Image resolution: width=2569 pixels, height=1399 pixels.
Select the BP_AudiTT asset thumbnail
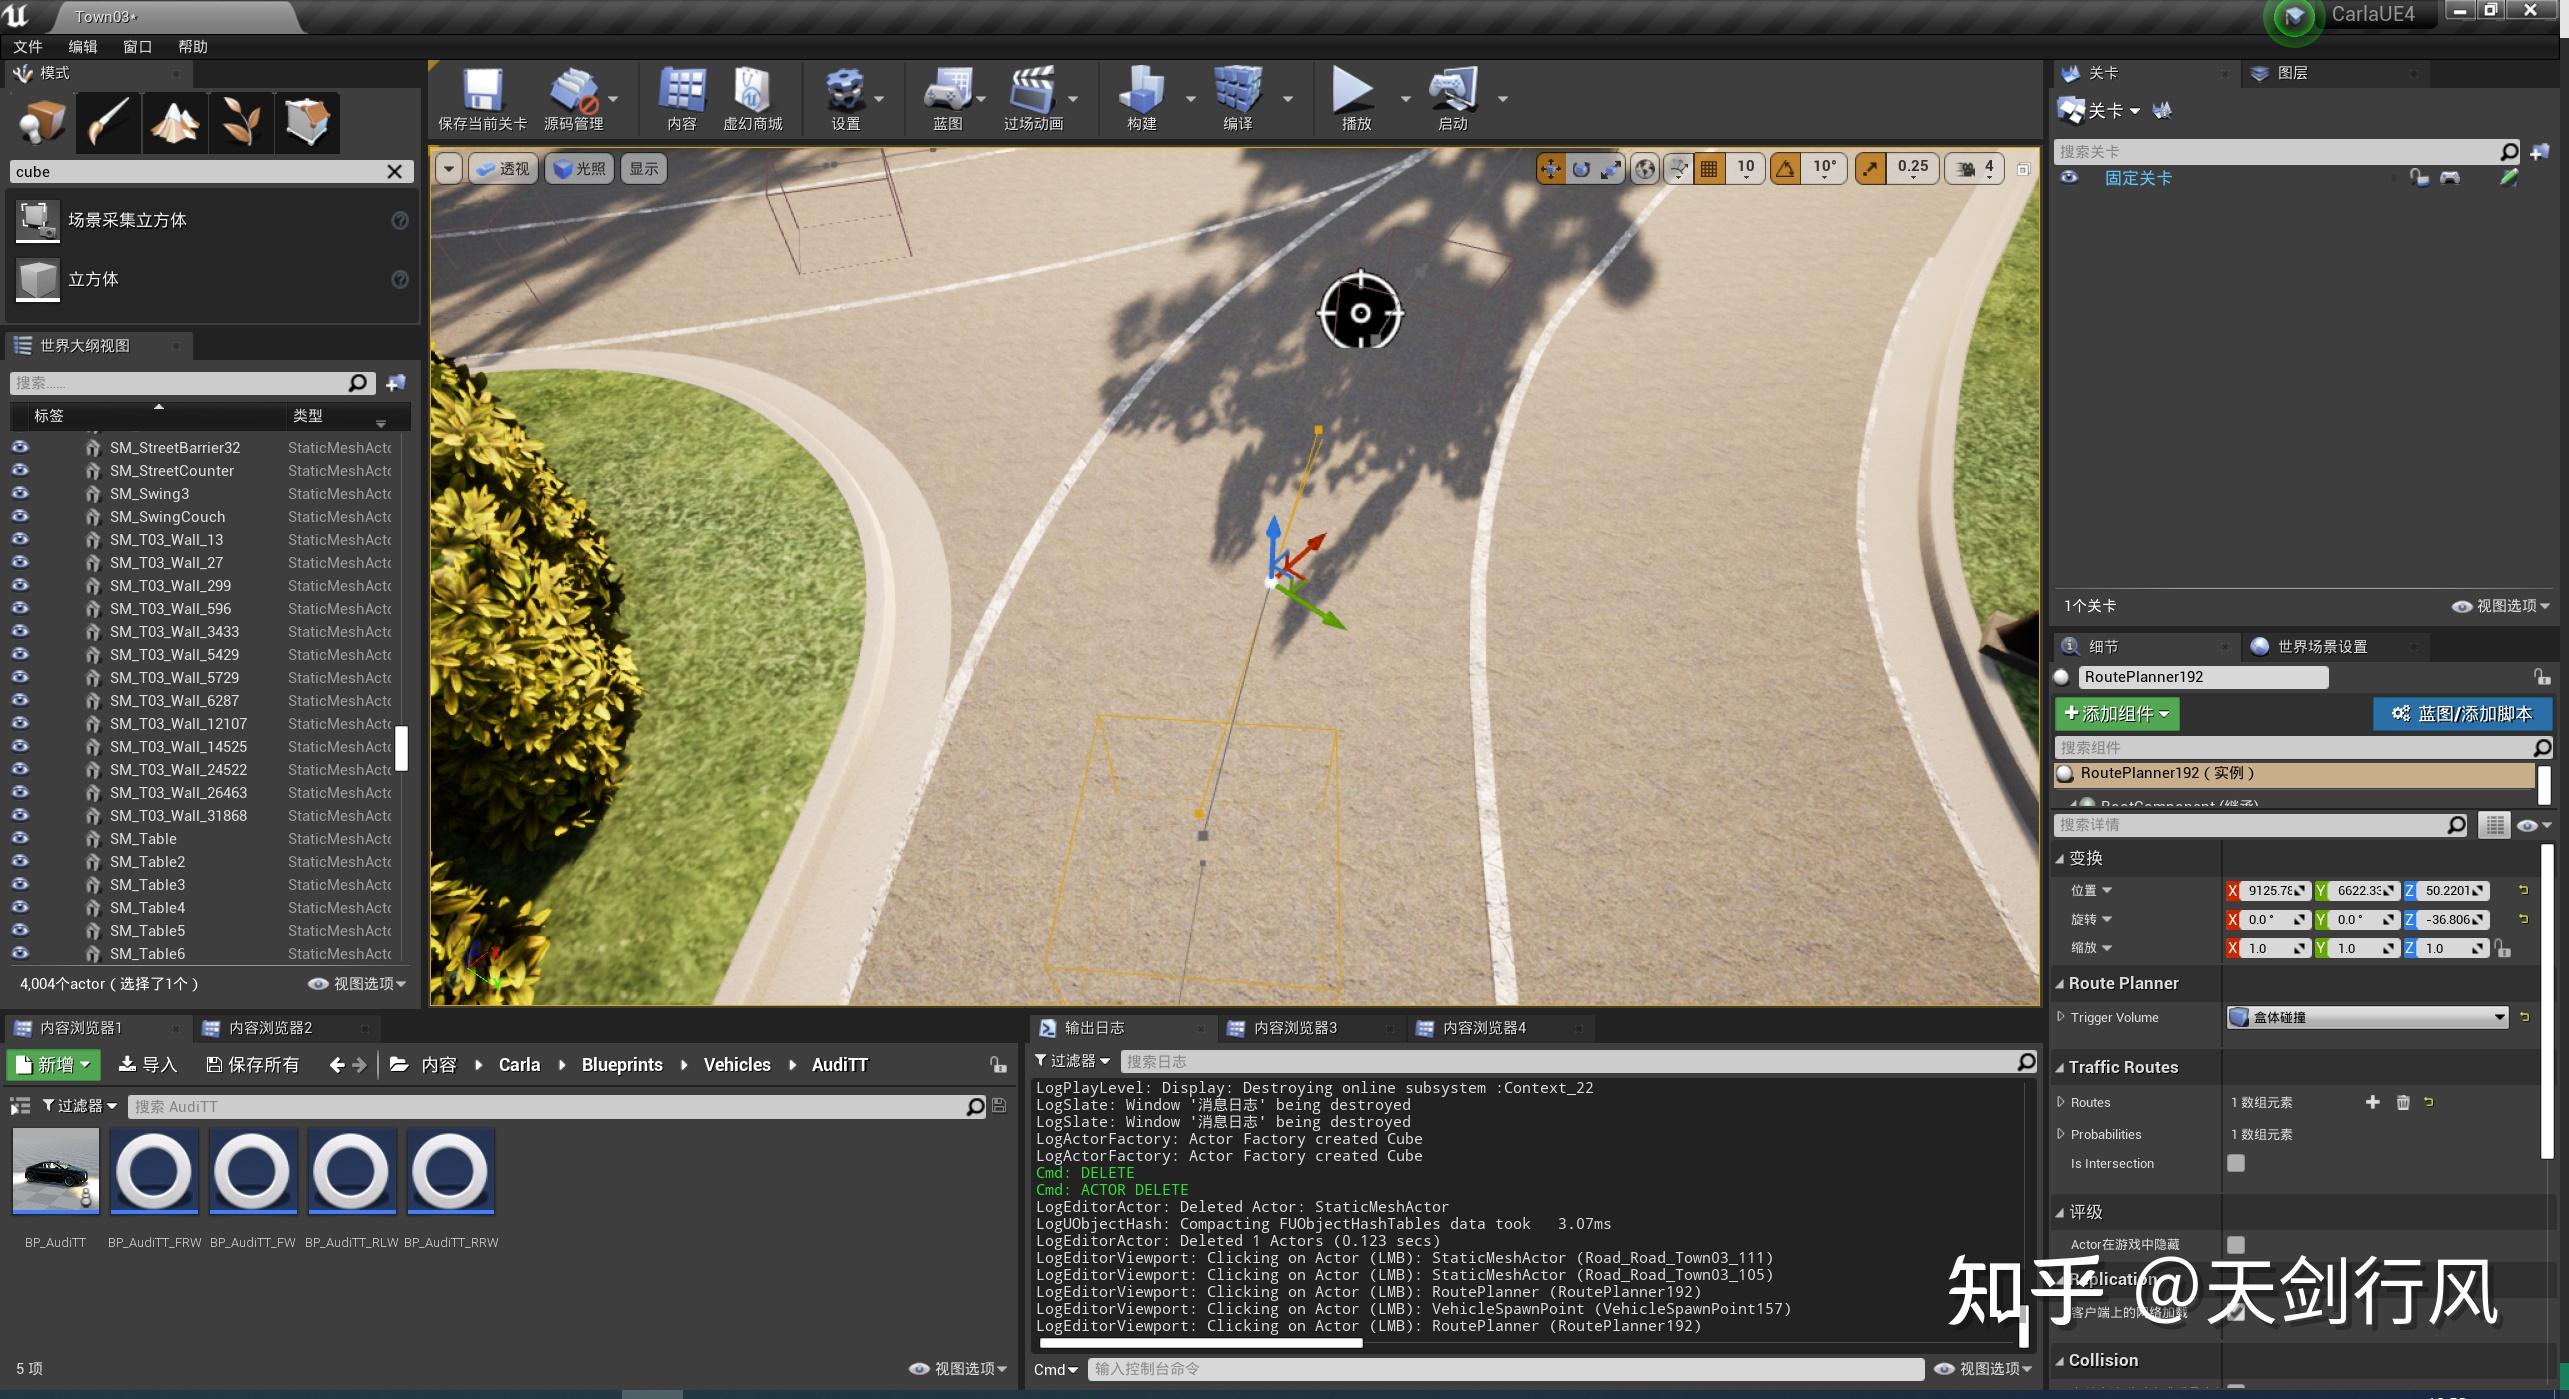click(x=56, y=1171)
